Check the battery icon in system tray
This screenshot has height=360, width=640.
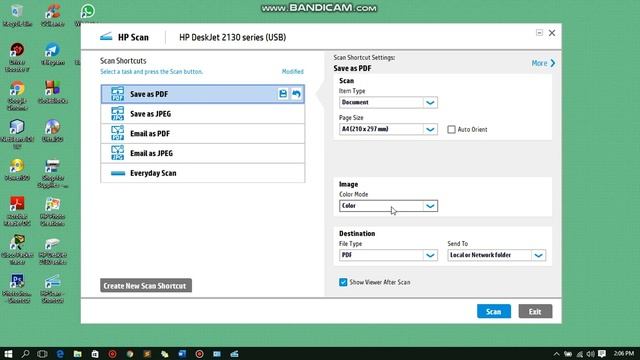coord(568,354)
